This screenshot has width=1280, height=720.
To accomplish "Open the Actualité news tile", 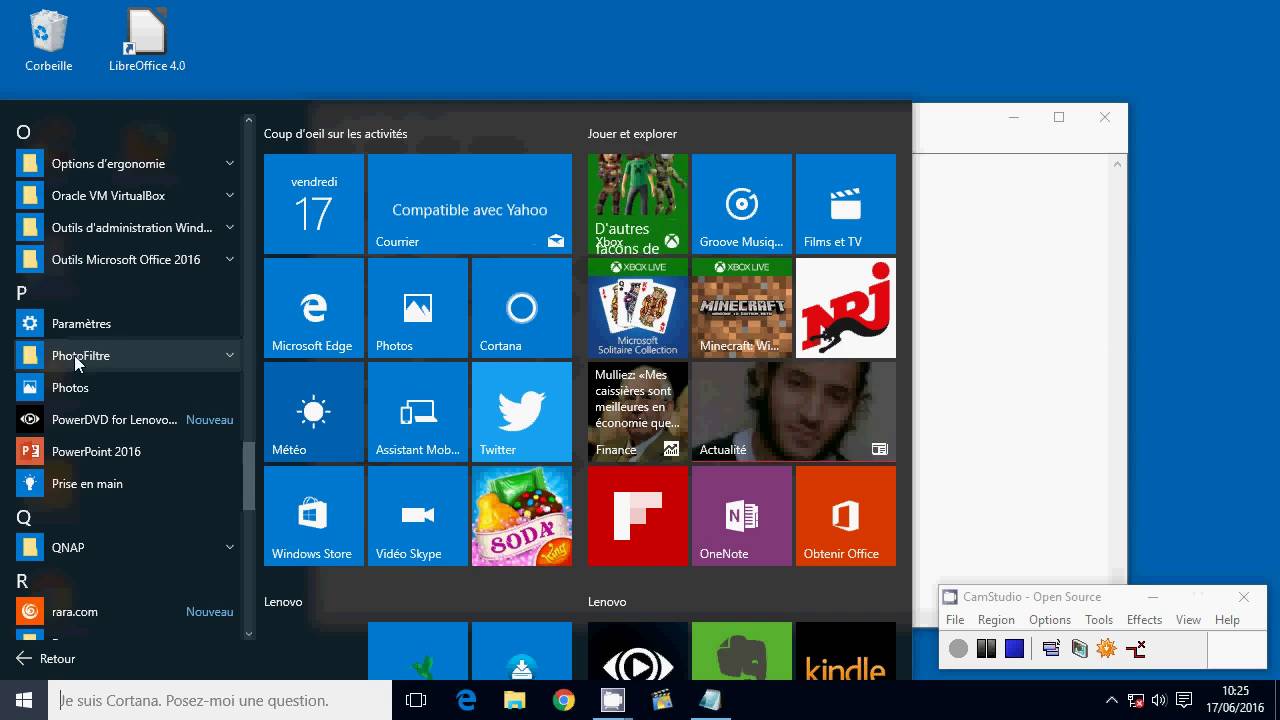I will click(794, 412).
